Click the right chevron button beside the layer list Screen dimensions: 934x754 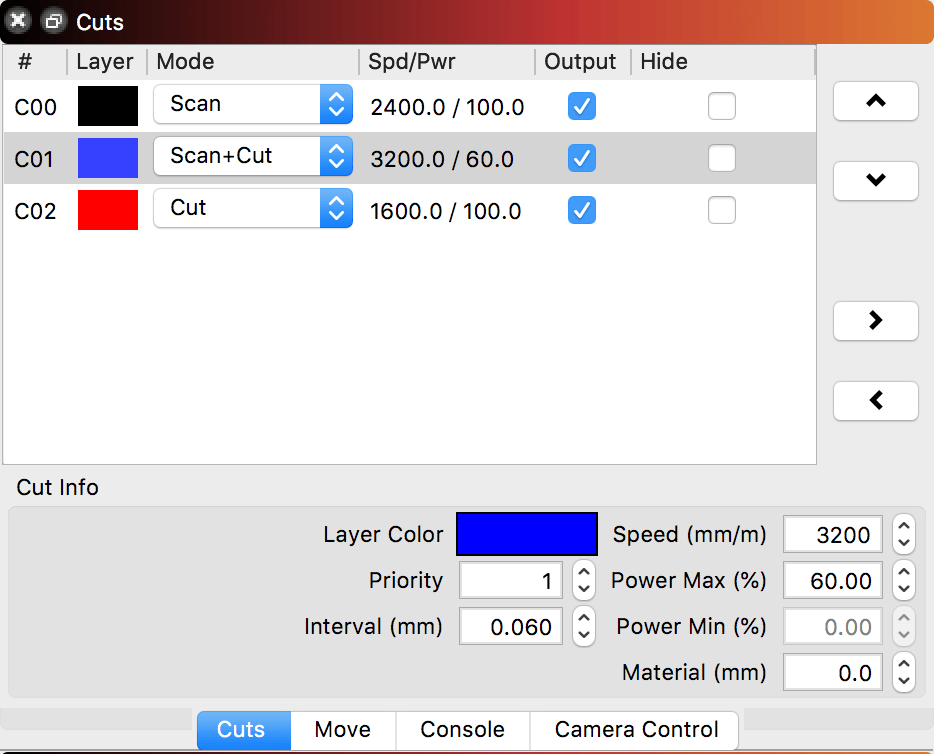point(875,321)
